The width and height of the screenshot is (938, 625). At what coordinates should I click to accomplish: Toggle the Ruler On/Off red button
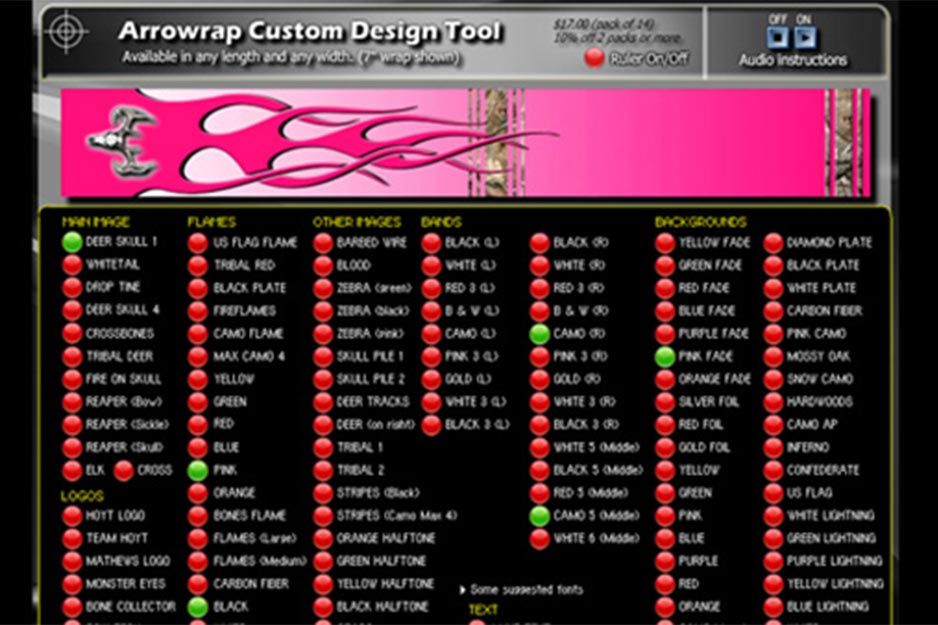594,58
